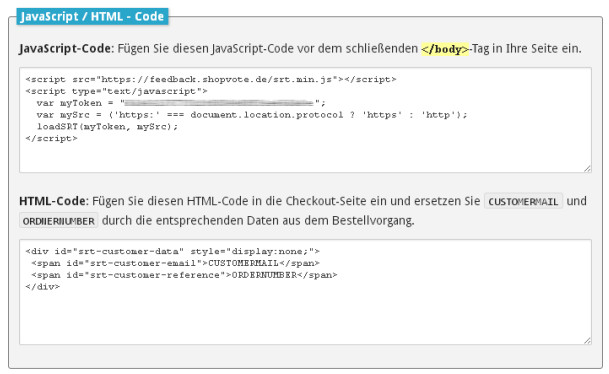Click the 'loadSRT(myToken, mySrc);' line

(107, 127)
